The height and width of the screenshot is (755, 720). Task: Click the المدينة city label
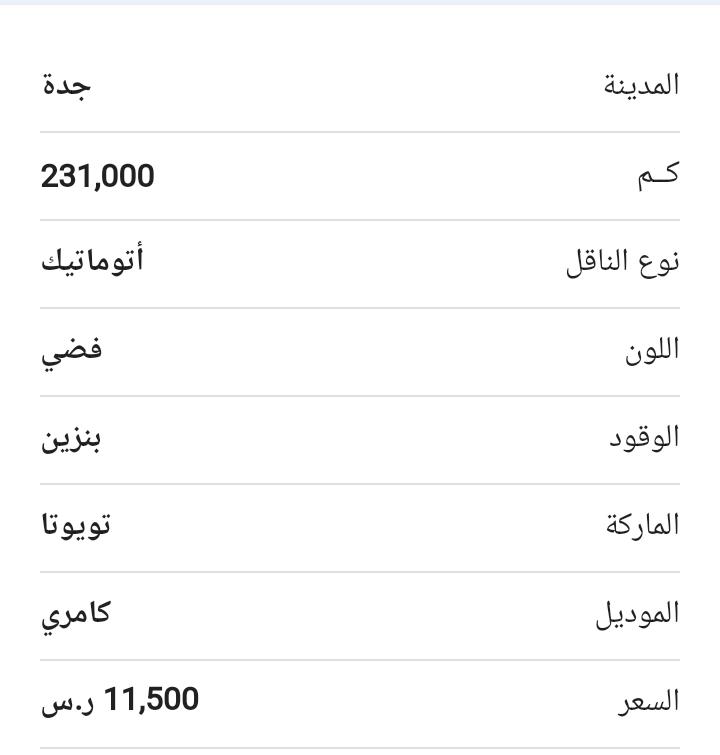click(x=641, y=85)
